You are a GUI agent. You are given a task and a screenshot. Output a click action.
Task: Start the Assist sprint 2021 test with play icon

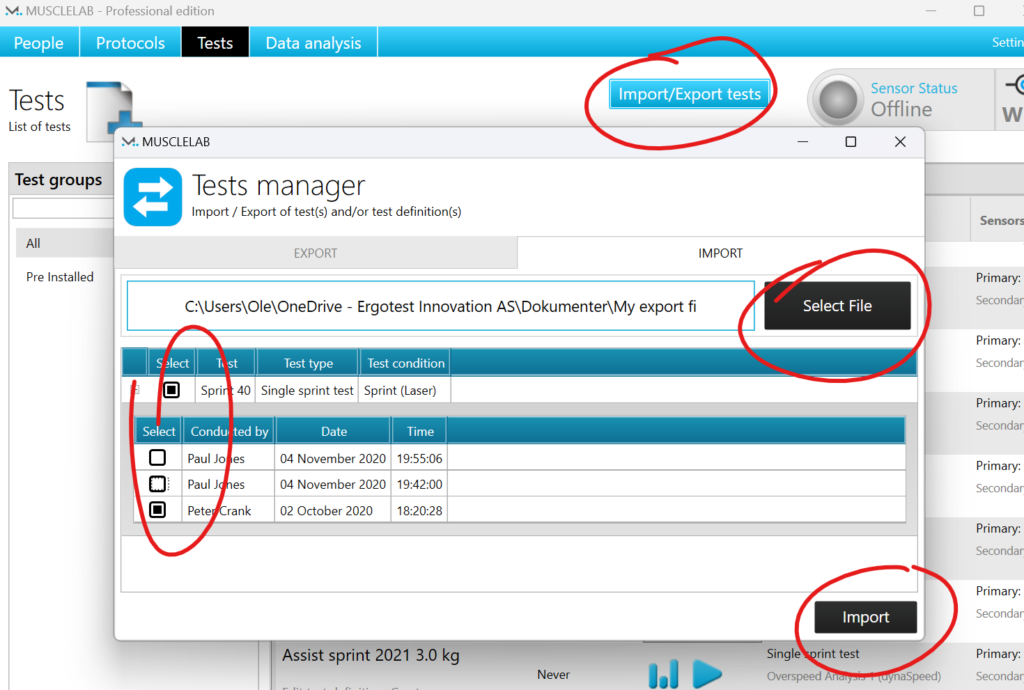click(707, 674)
